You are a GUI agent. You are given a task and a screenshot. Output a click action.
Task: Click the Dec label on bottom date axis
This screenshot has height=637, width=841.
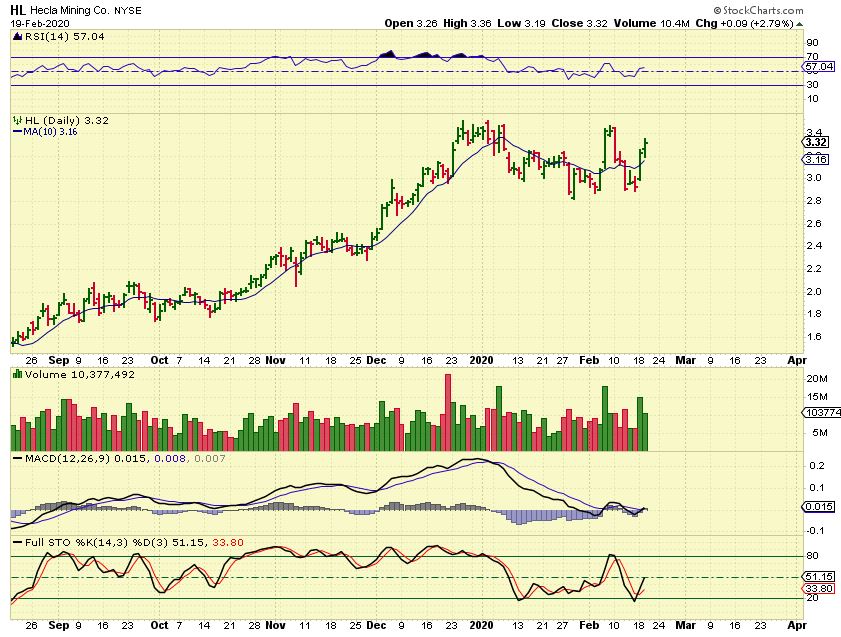coord(376,625)
